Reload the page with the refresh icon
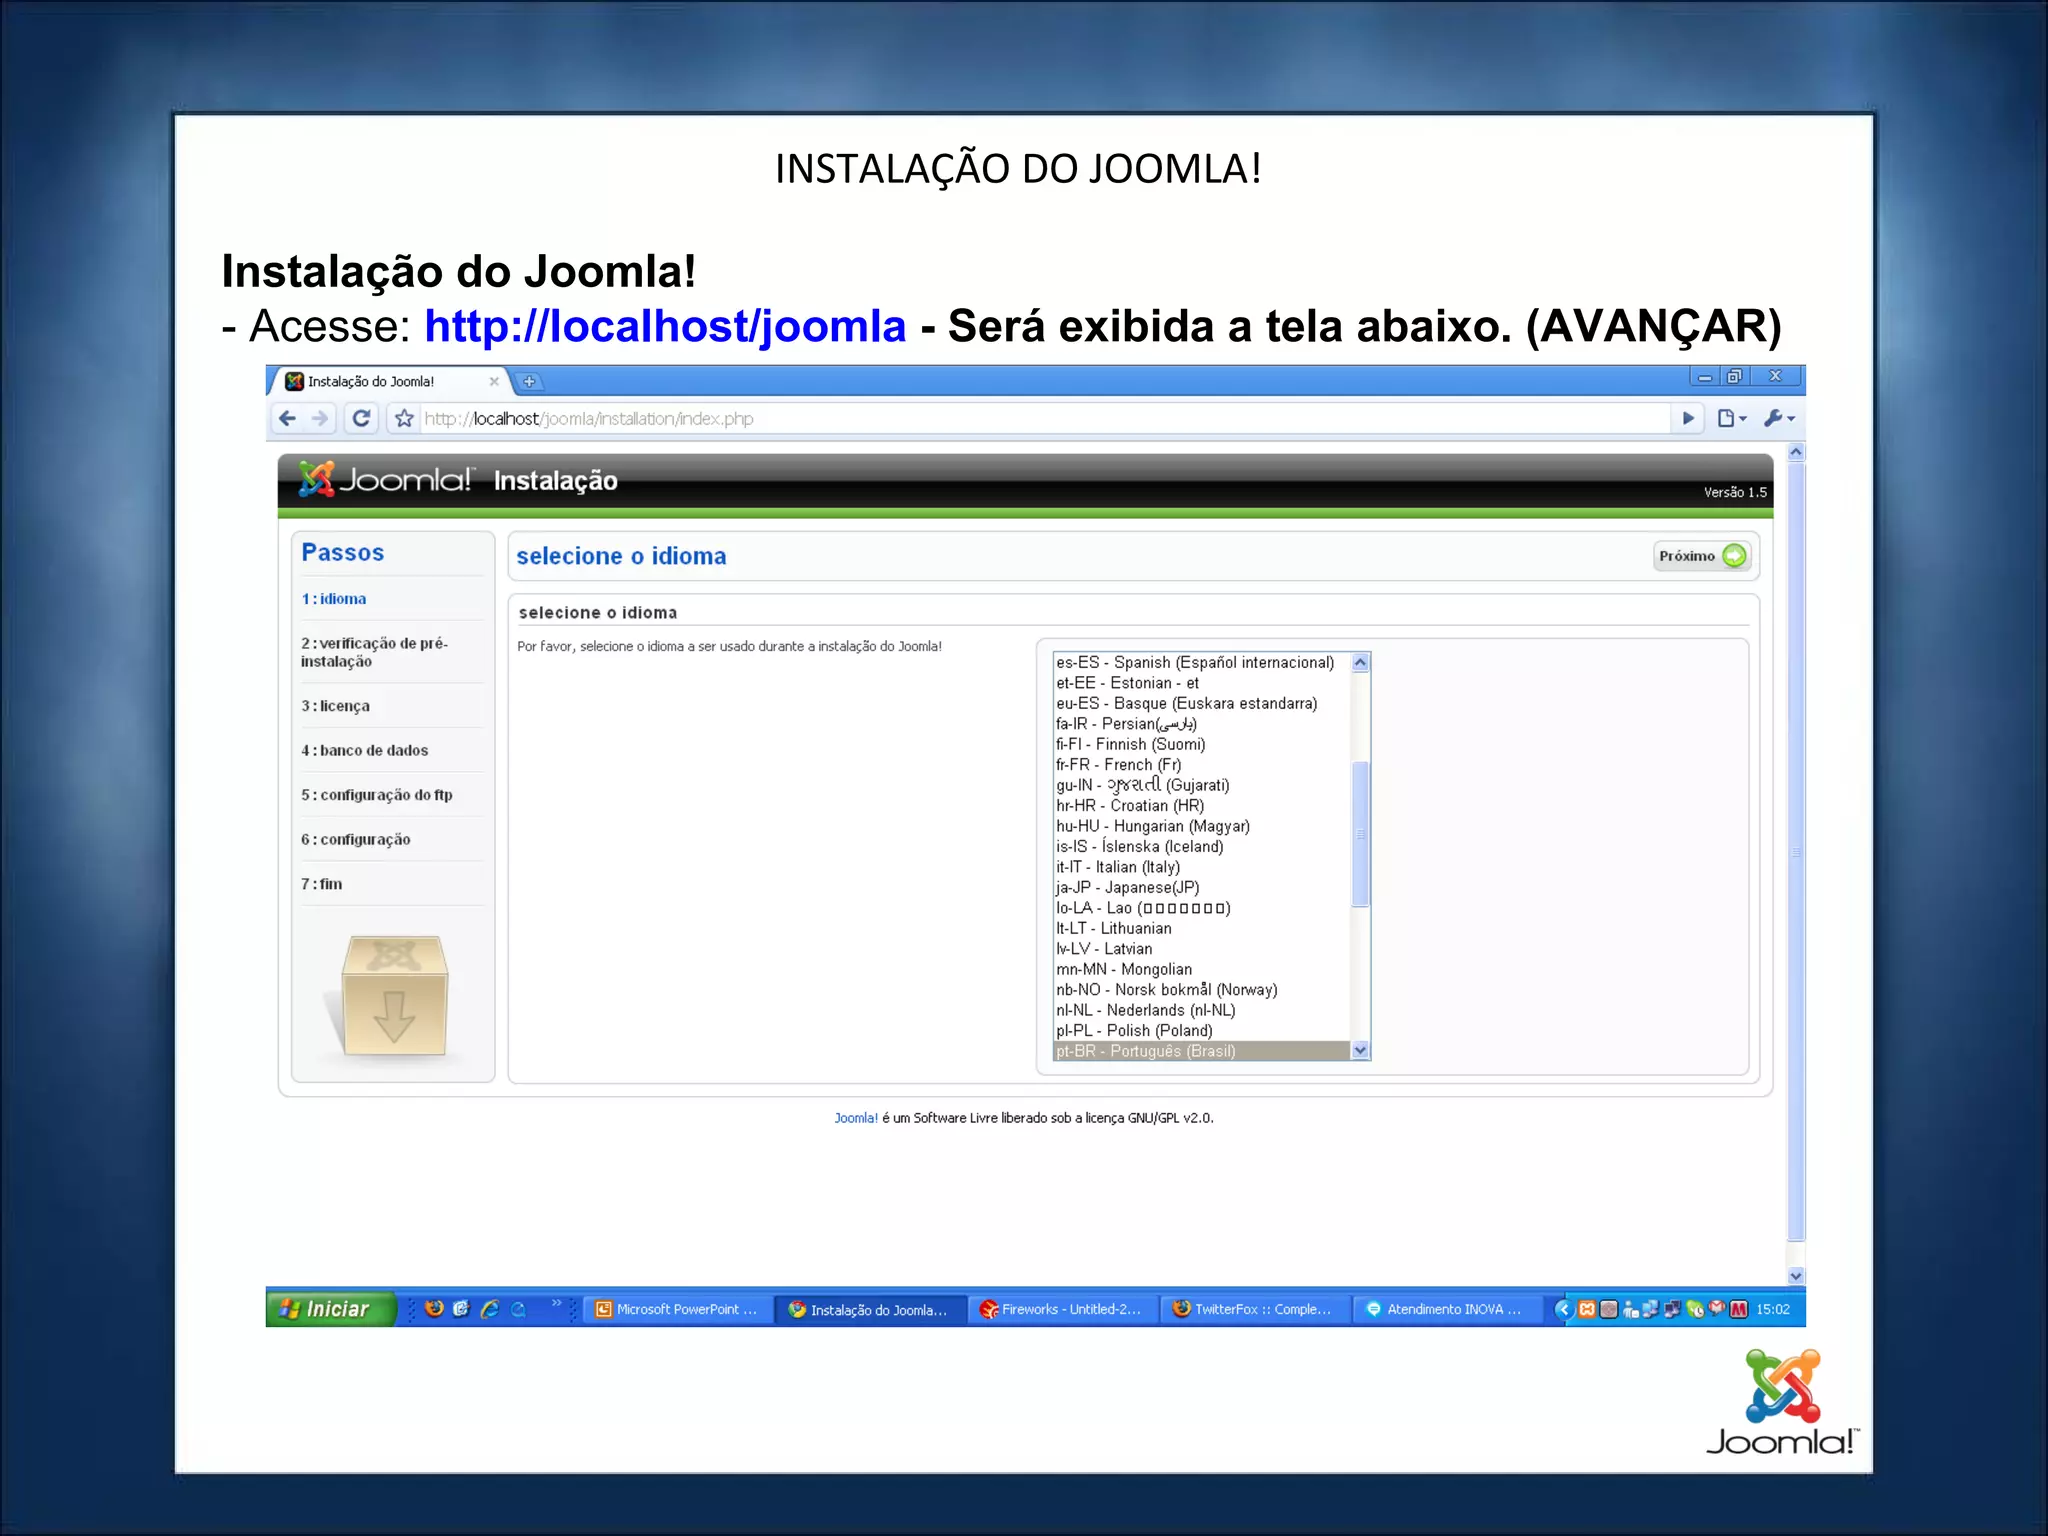Viewport: 2048px width, 1536px height. click(362, 419)
